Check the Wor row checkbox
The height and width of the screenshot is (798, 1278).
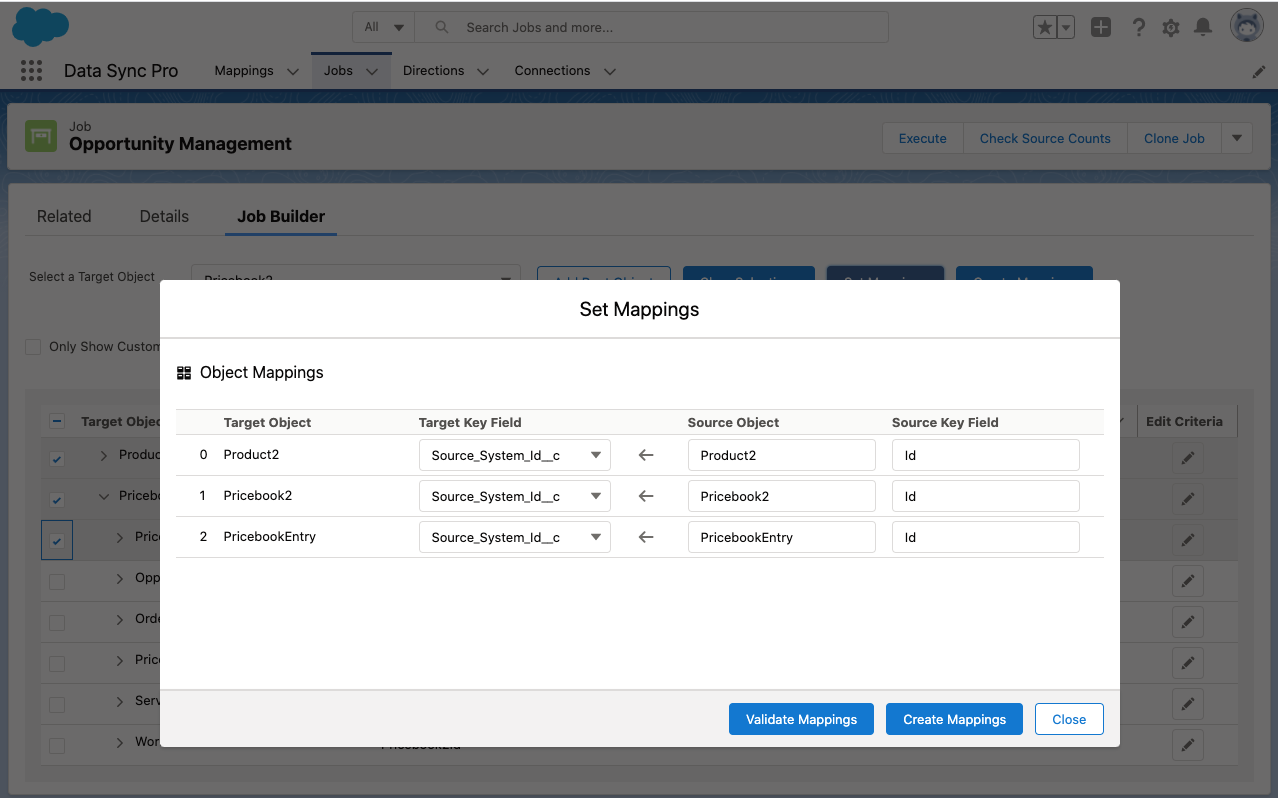pos(57,746)
